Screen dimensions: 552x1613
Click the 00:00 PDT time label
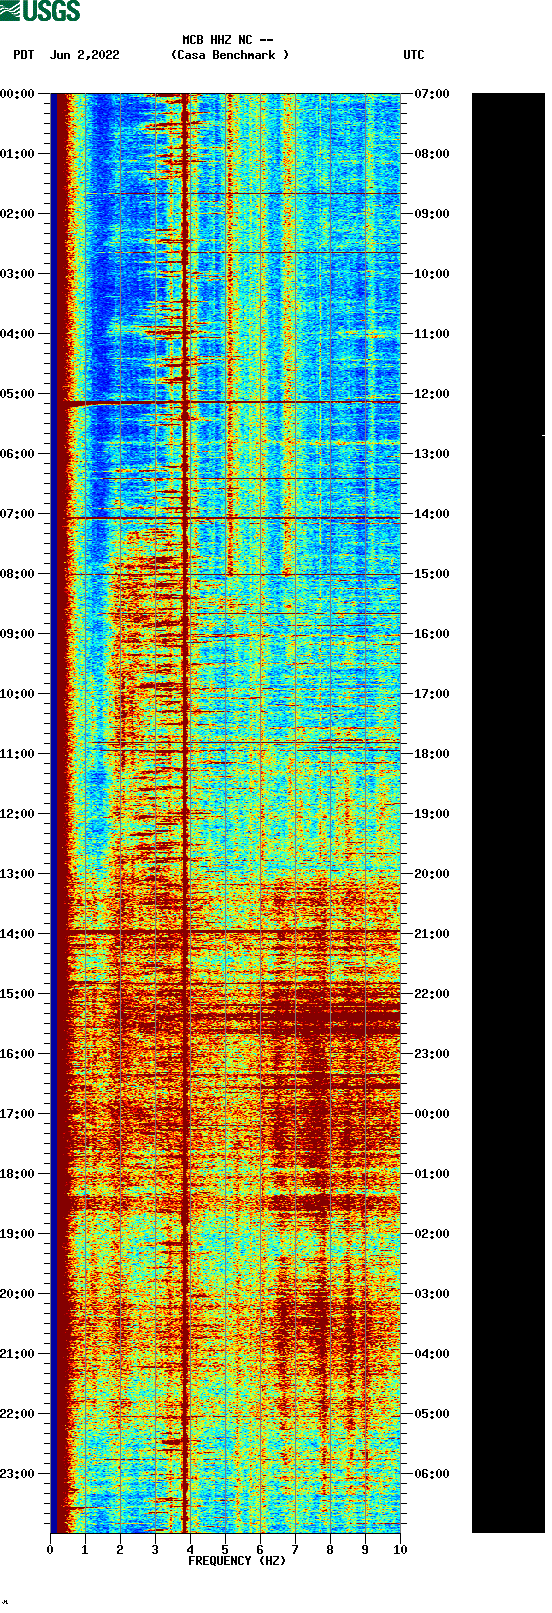(17, 94)
